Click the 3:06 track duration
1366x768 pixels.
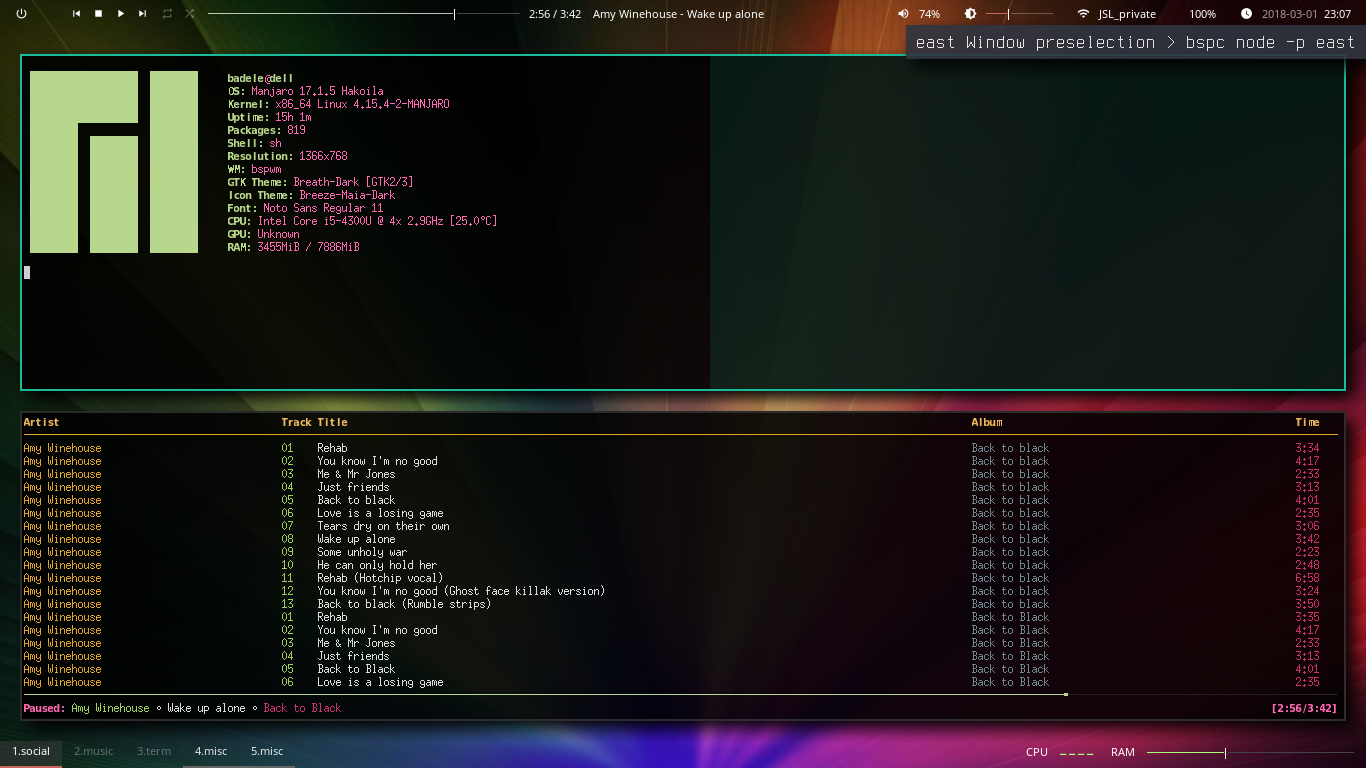point(1307,526)
